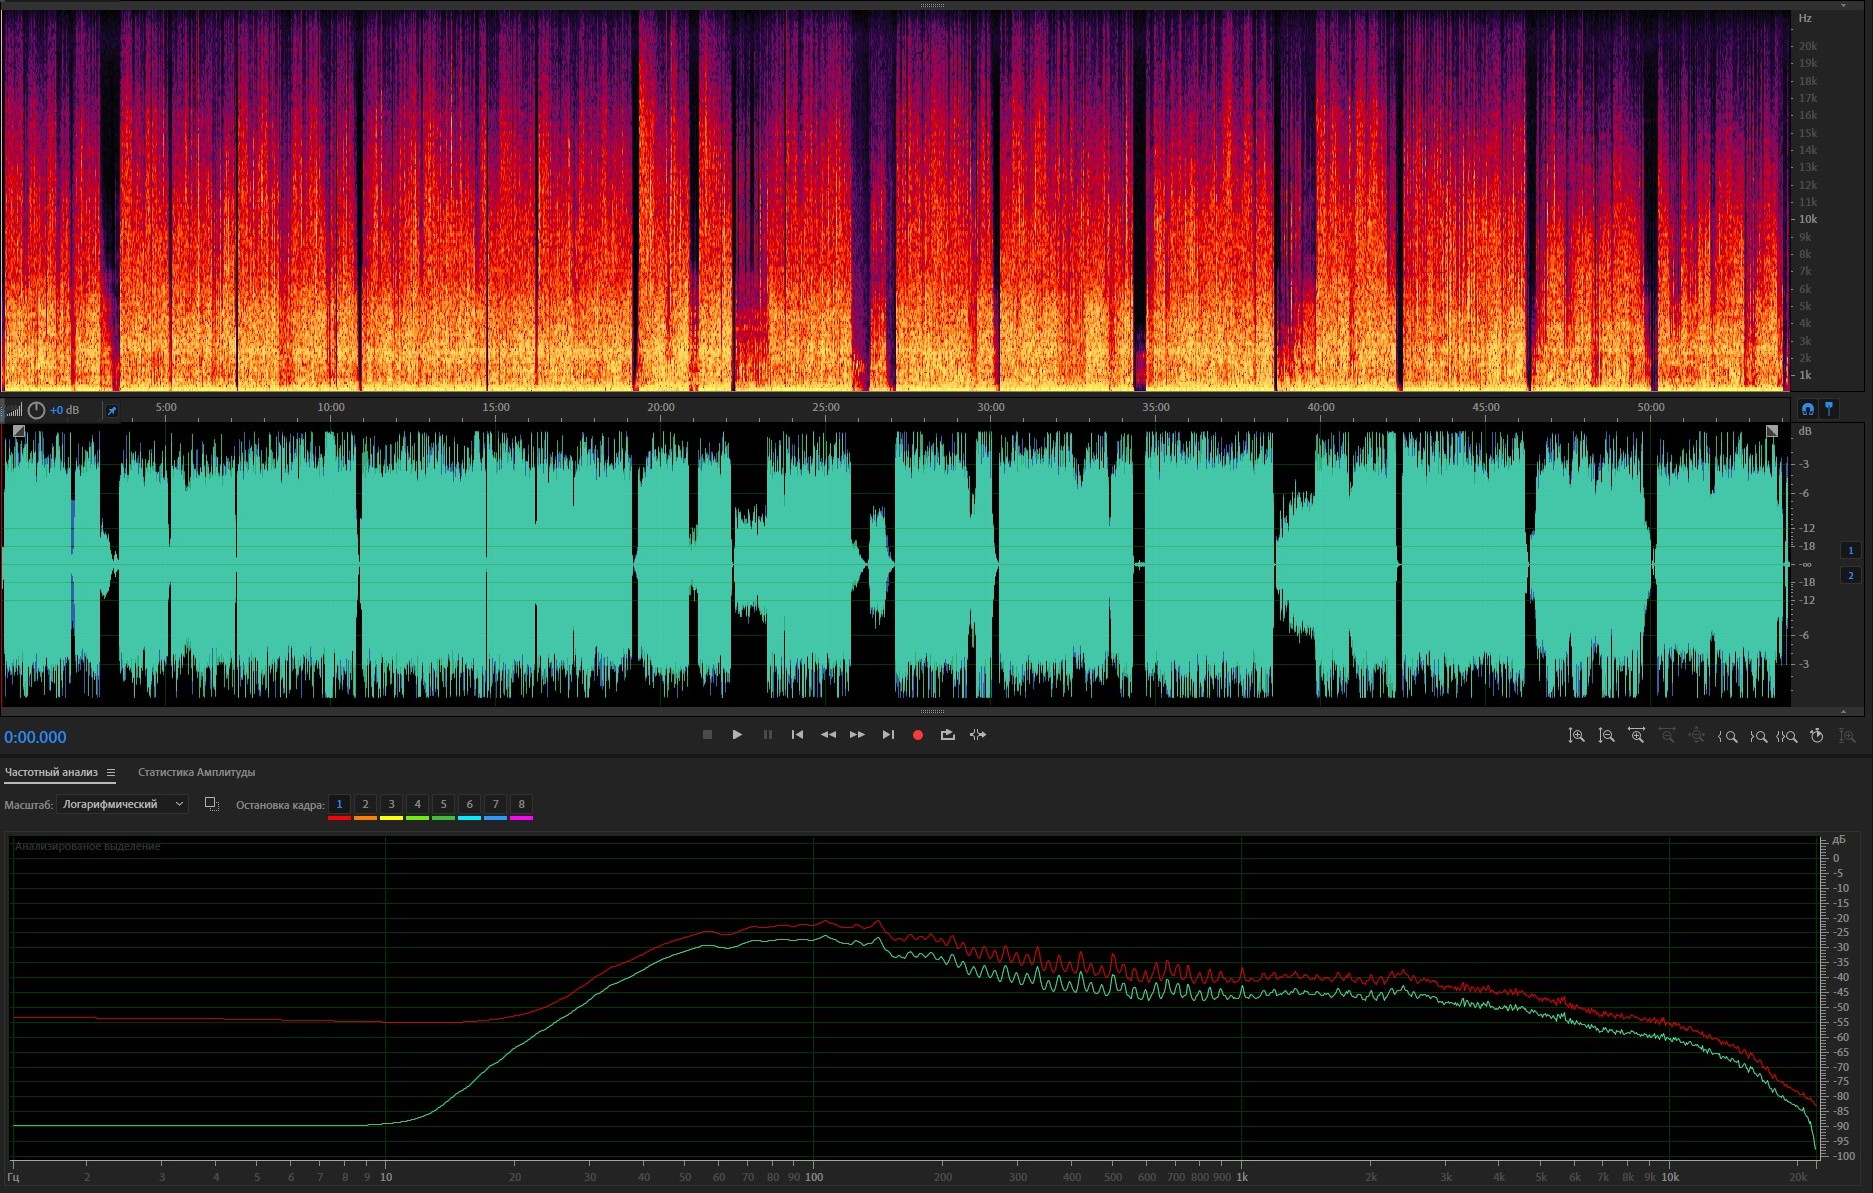The height and width of the screenshot is (1193, 1873).
Task: Click the HUD volume knob
Action: pyautogui.click(x=37, y=410)
